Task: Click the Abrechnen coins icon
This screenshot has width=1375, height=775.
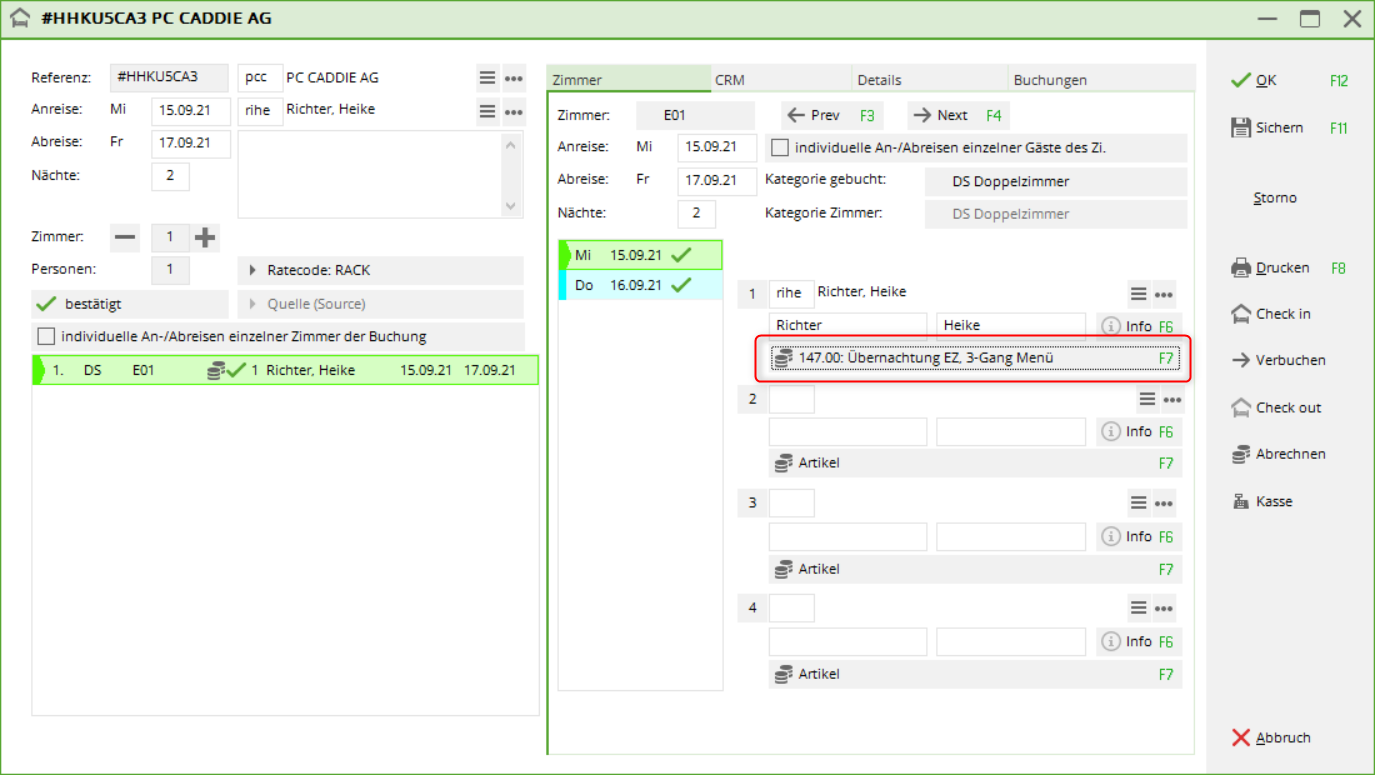Action: (x=1241, y=454)
